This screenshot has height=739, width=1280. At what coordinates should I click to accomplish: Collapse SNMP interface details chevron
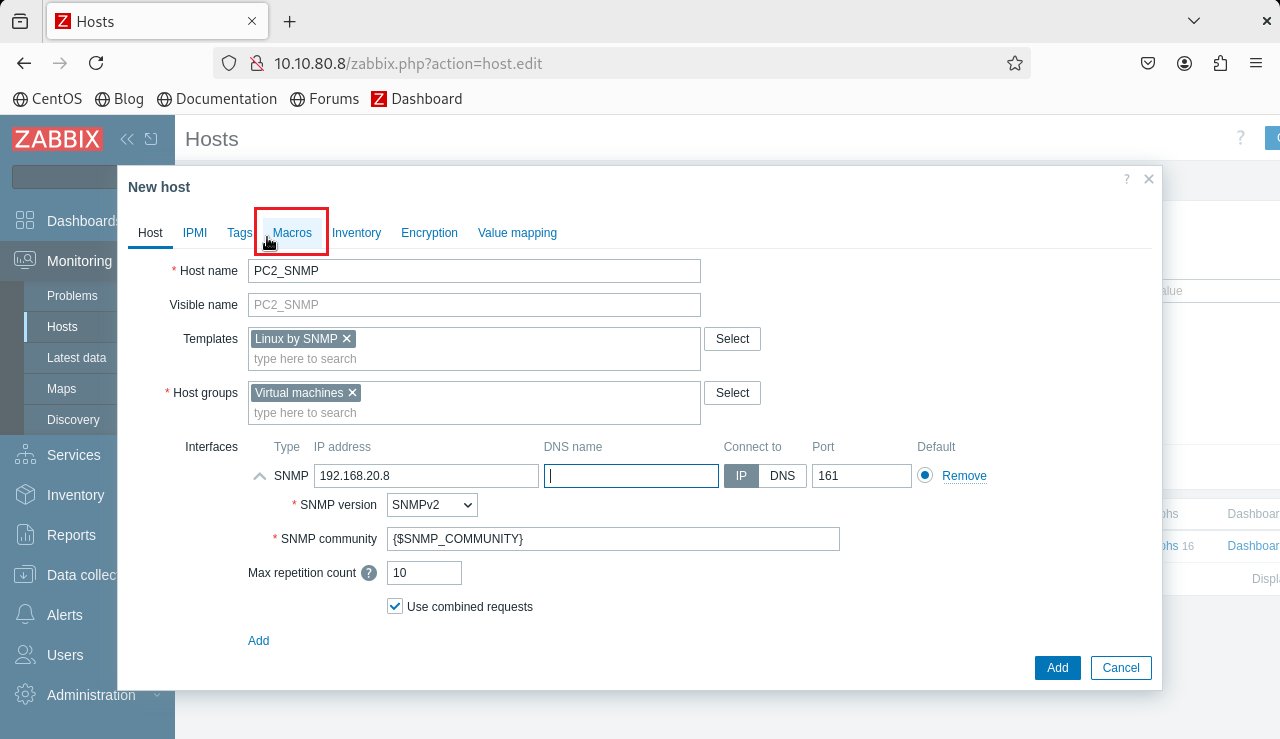point(259,476)
